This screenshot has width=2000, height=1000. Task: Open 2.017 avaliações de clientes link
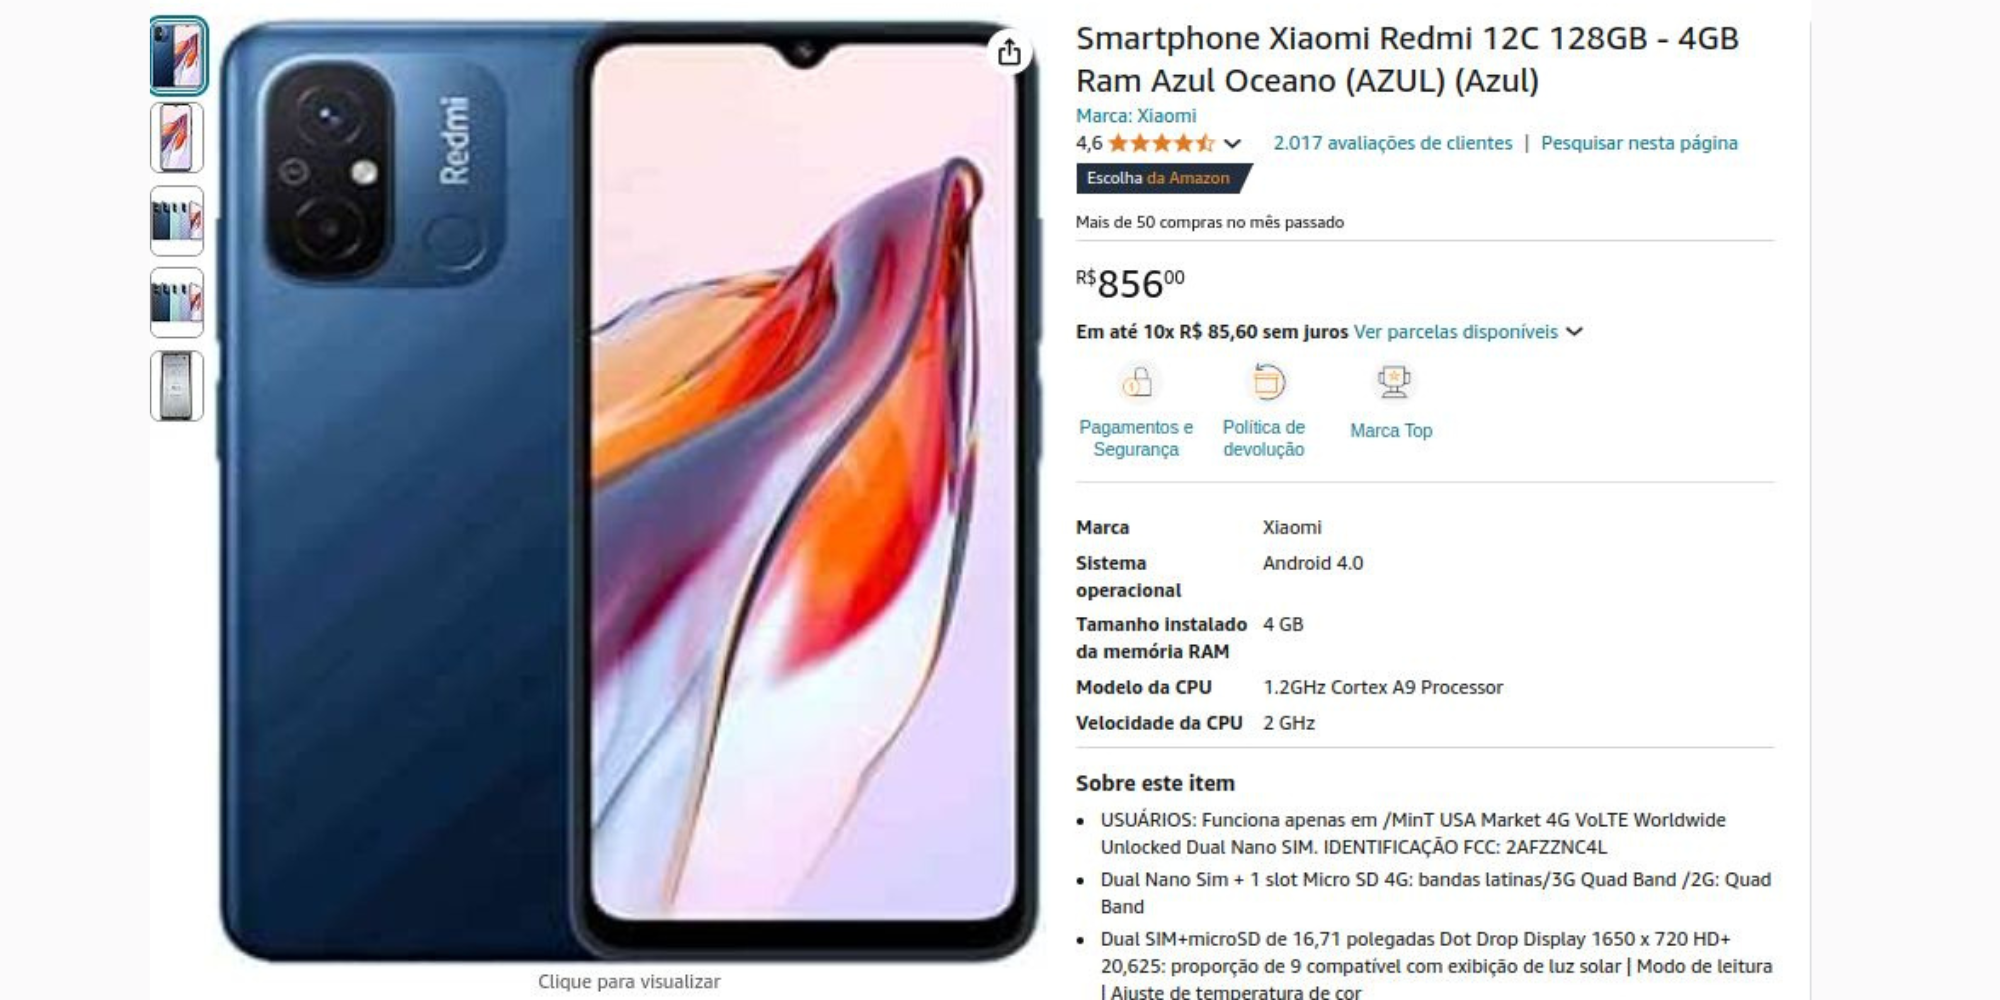1392,143
